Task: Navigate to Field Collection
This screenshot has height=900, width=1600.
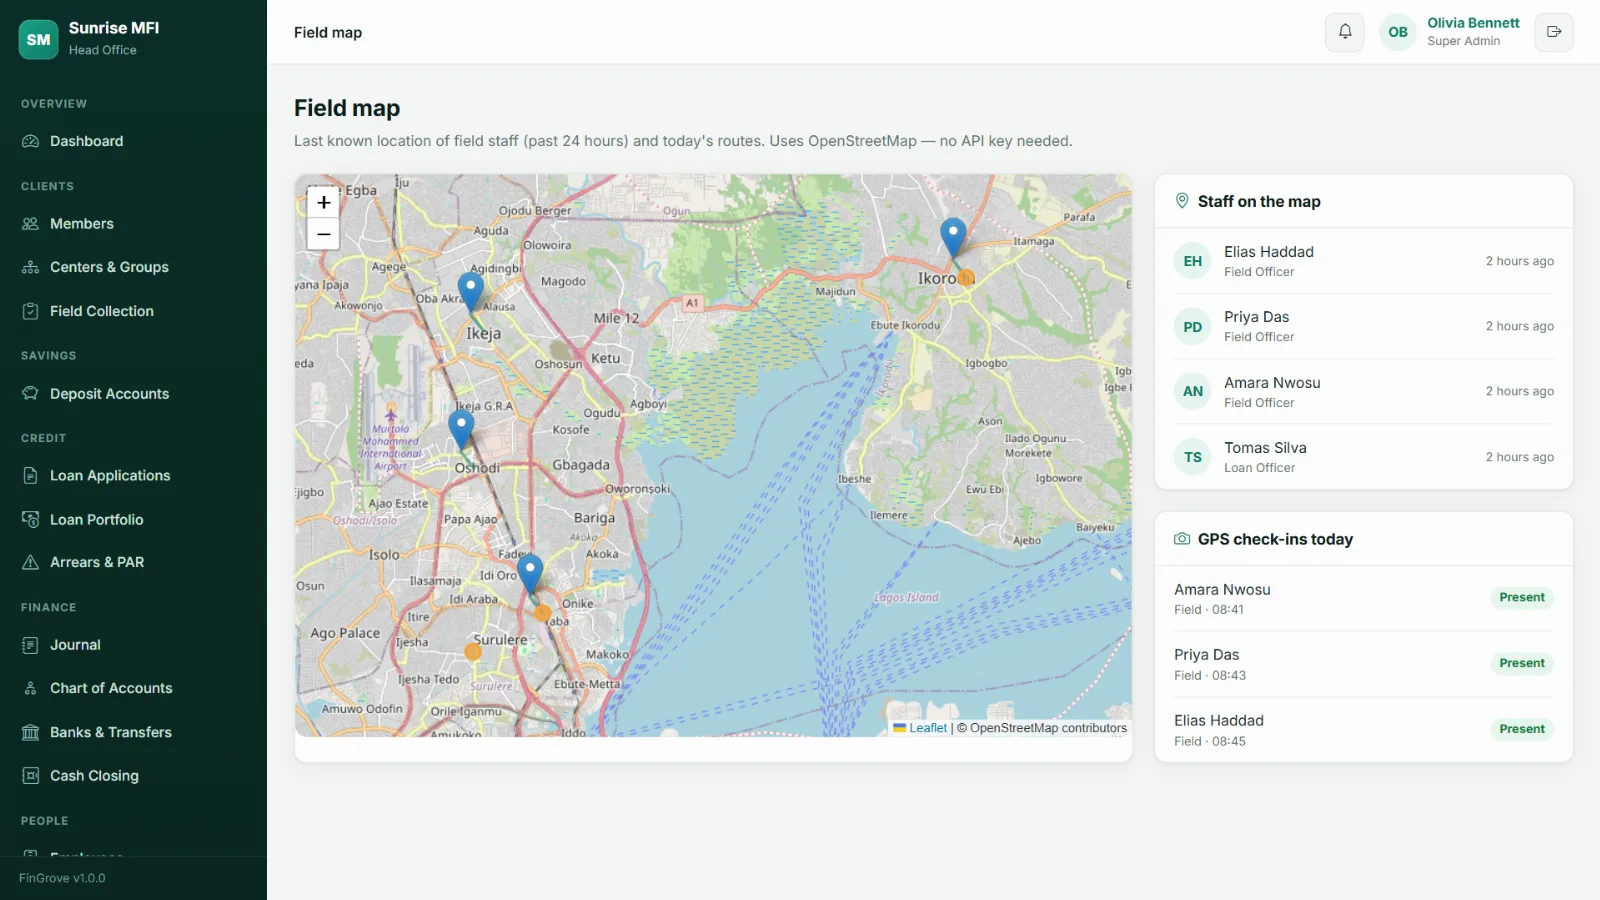Action: (133, 311)
